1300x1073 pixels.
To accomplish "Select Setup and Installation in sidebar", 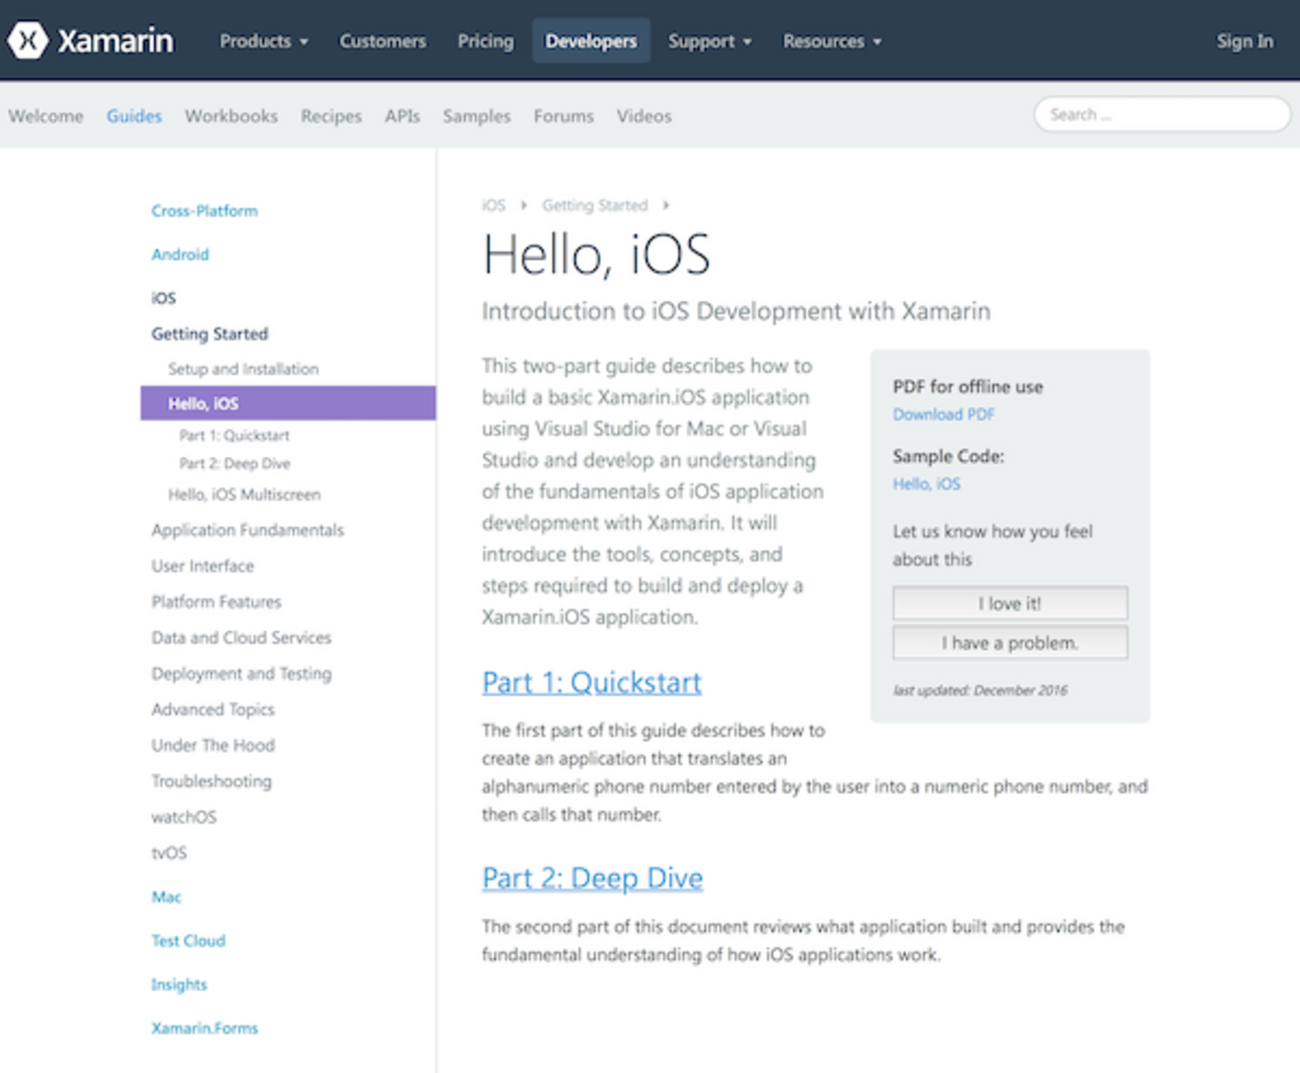I will (243, 369).
